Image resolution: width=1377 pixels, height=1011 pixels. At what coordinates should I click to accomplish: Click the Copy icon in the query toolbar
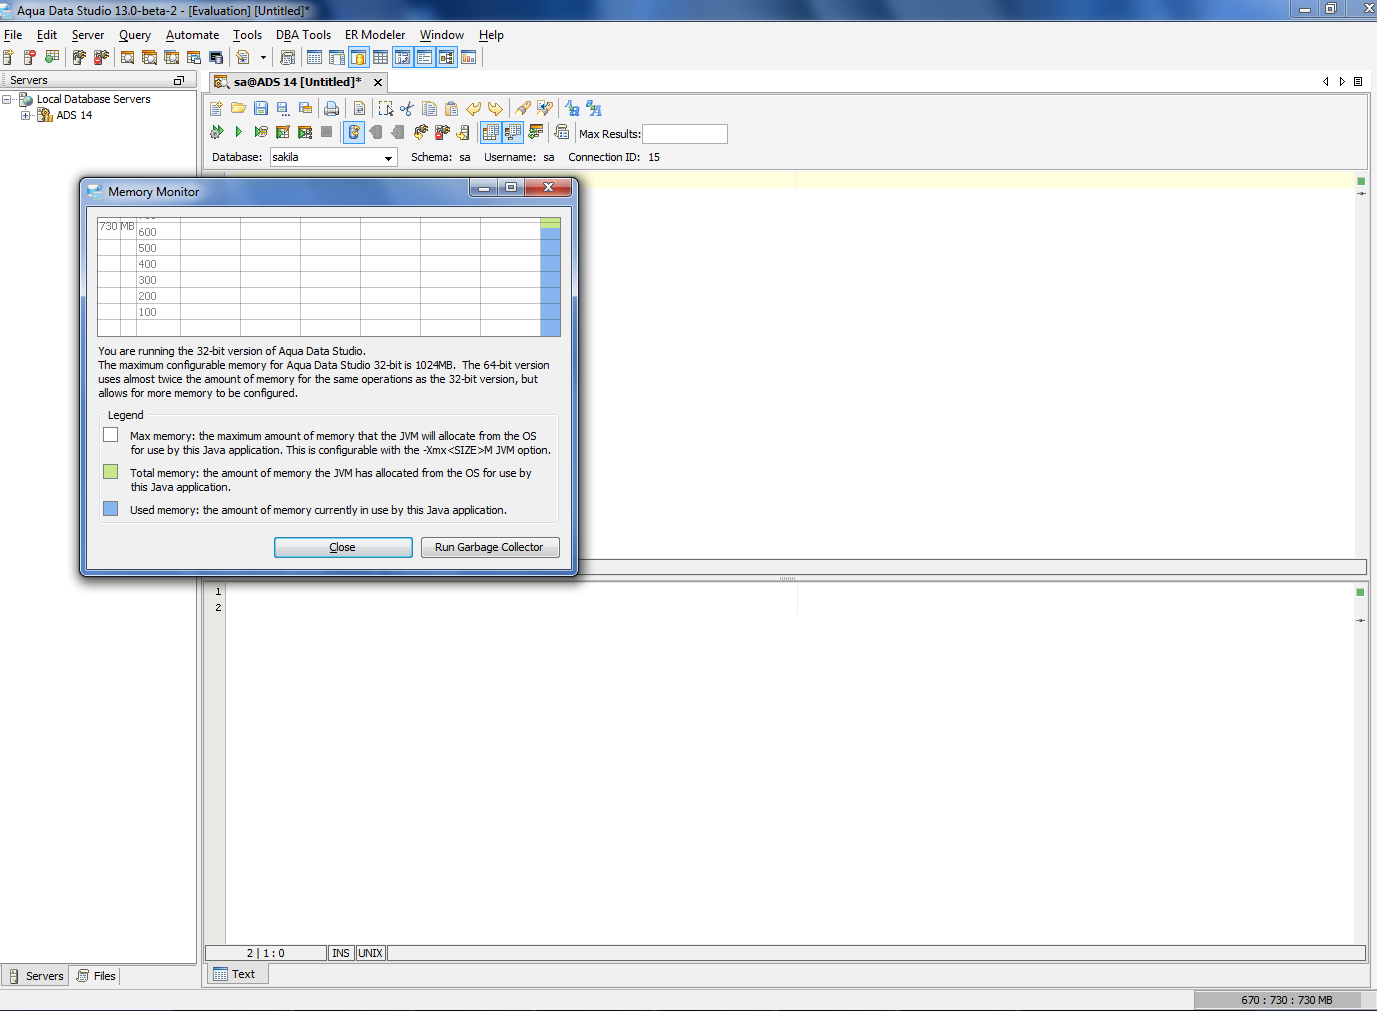pyautogui.click(x=429, y=109)
